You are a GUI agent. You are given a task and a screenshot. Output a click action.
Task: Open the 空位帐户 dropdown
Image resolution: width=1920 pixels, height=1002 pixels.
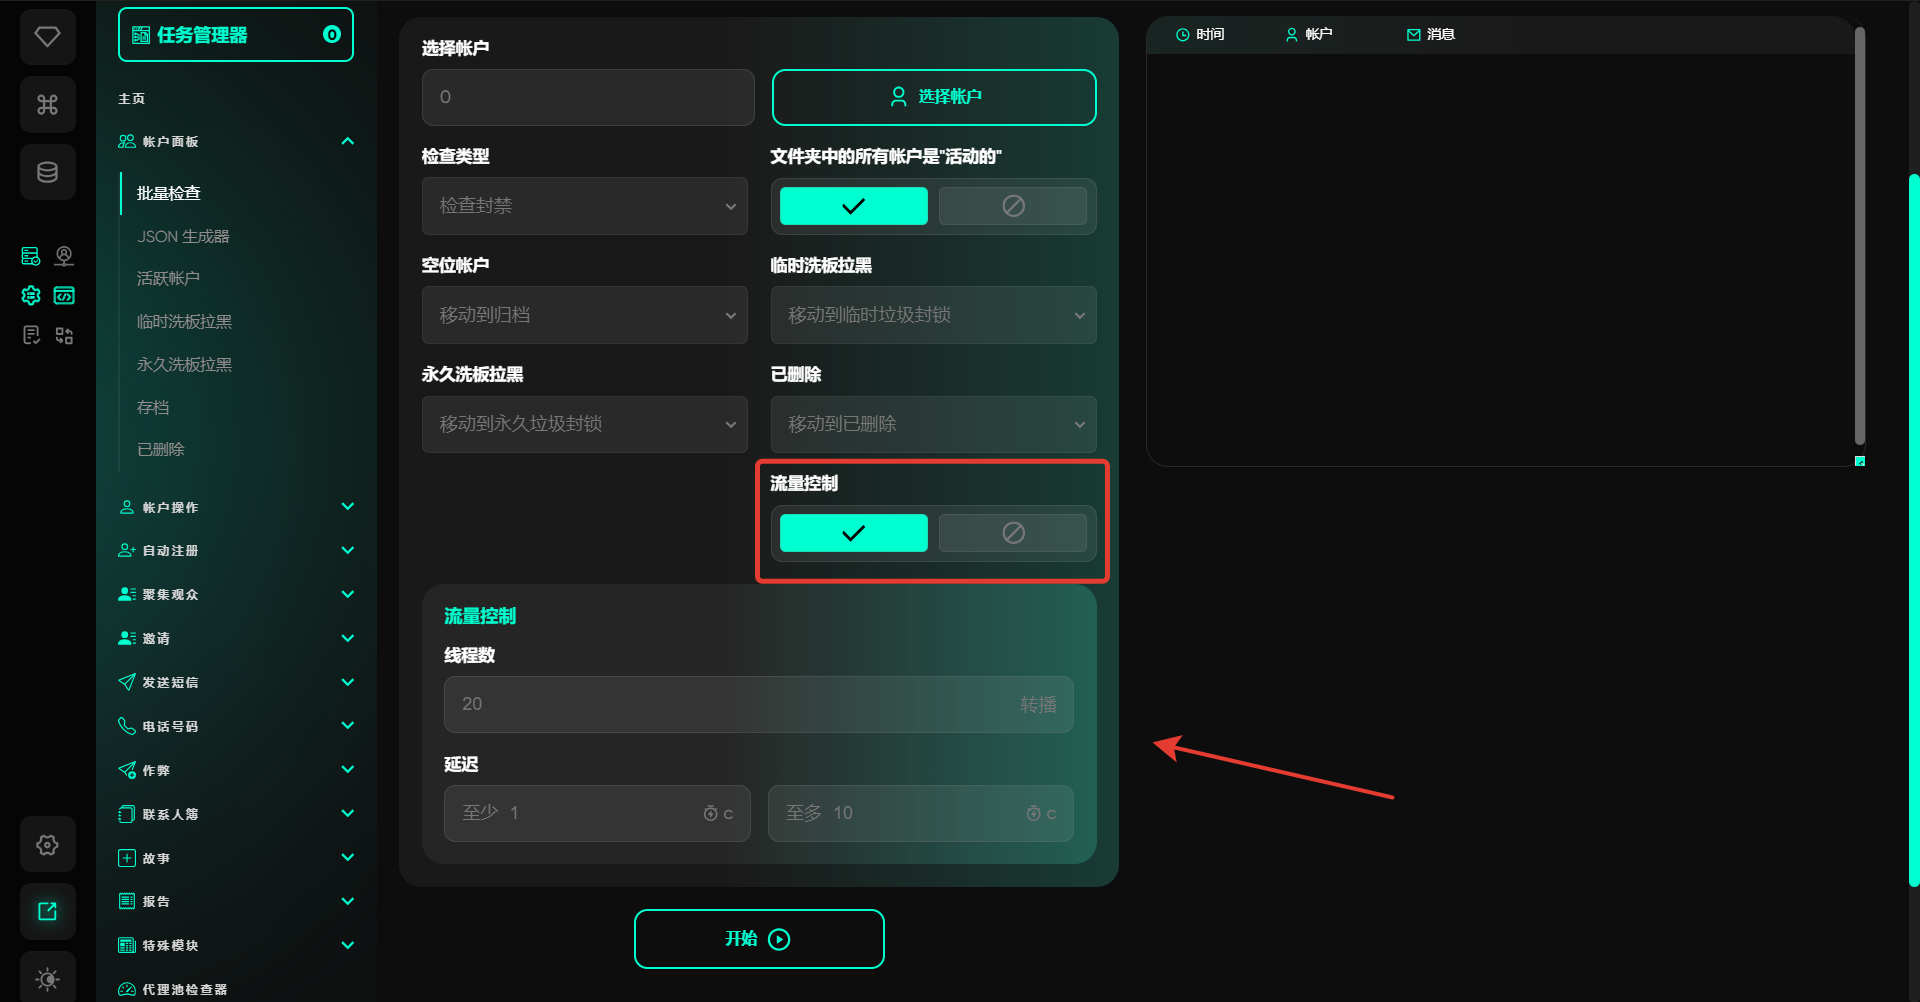coord(584,315)
